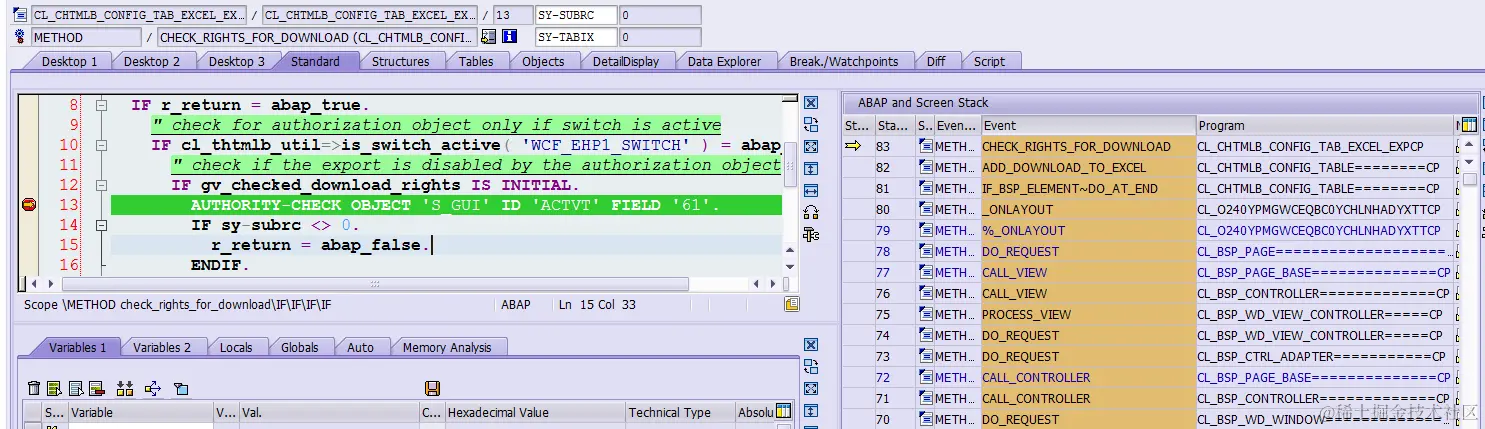Open the DetailDisplay tab
The height and width of the screenshot is (429, 1485).
tap(626, 61)
